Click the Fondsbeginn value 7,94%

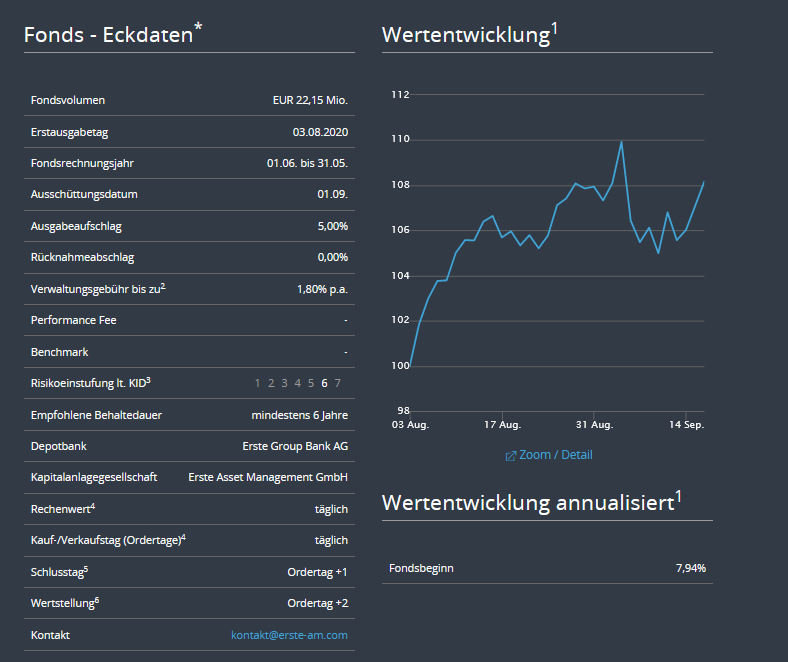tap(690, 568)
